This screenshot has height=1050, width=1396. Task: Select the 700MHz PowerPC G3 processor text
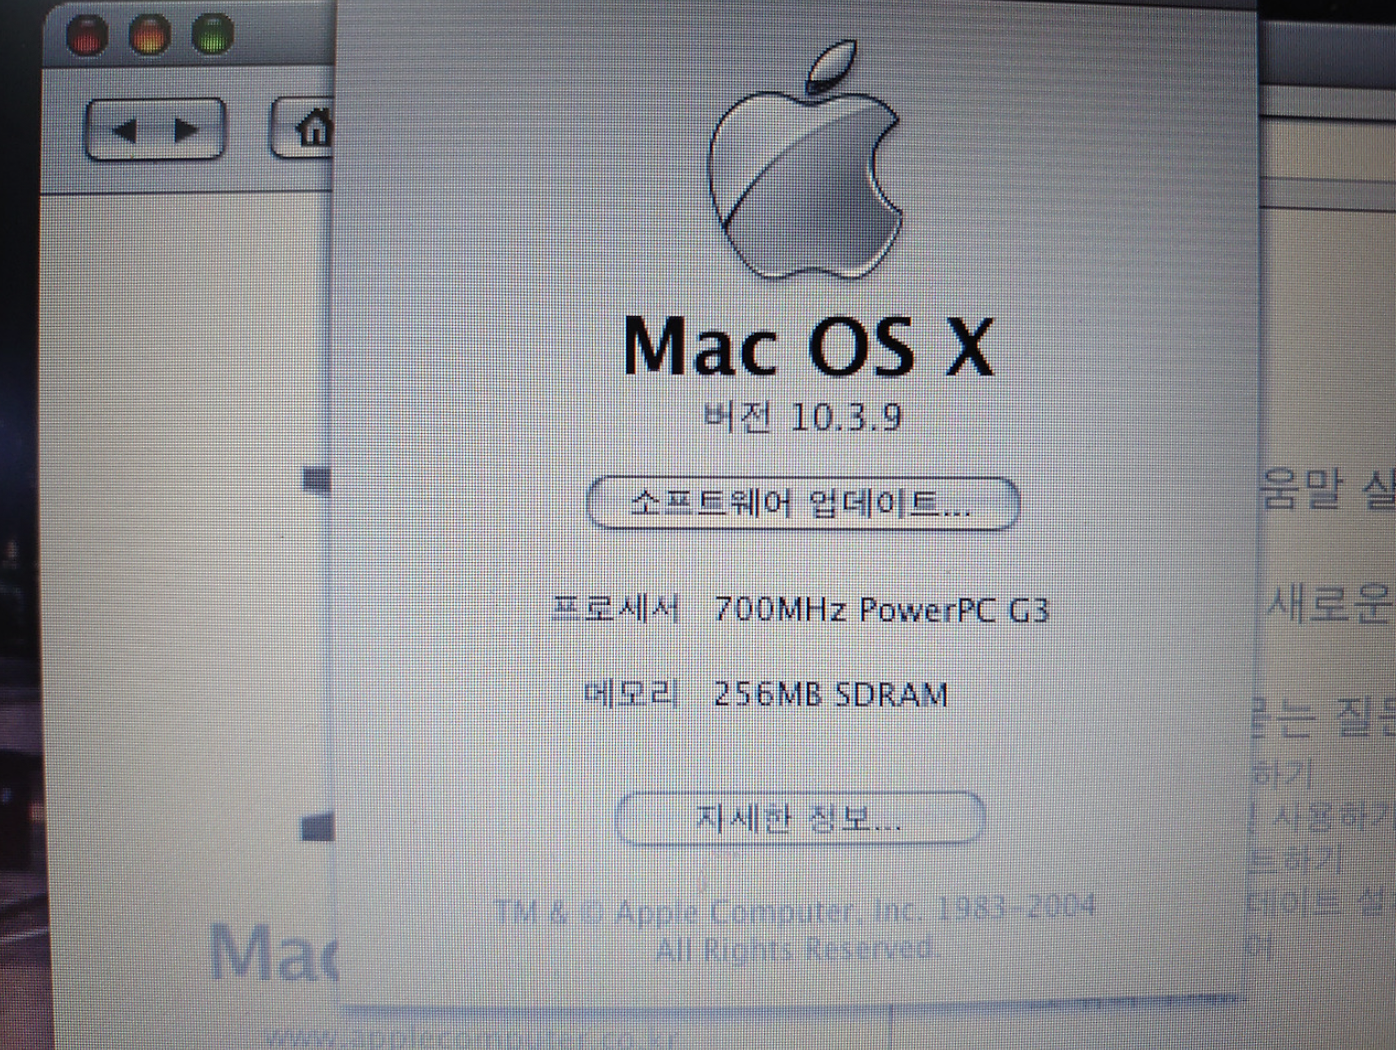click(881, 609)
